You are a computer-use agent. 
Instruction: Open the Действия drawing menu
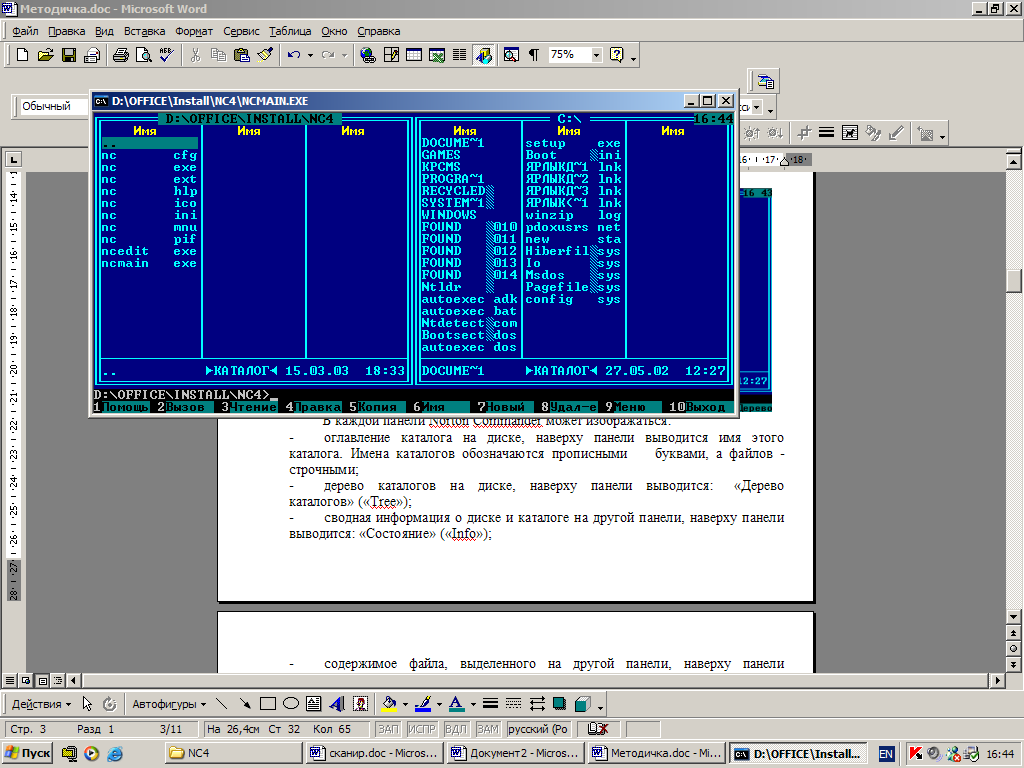coord(41,704)
